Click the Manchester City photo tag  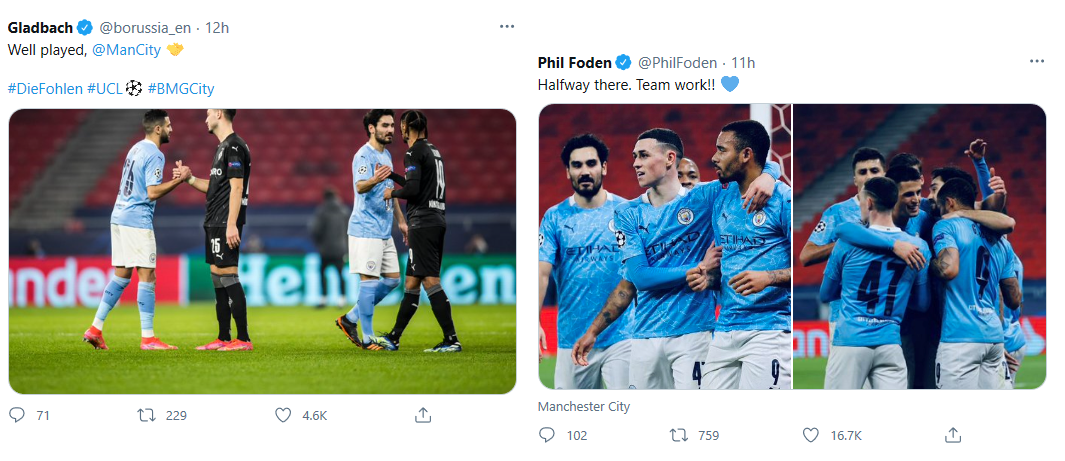tap(584, 407)
